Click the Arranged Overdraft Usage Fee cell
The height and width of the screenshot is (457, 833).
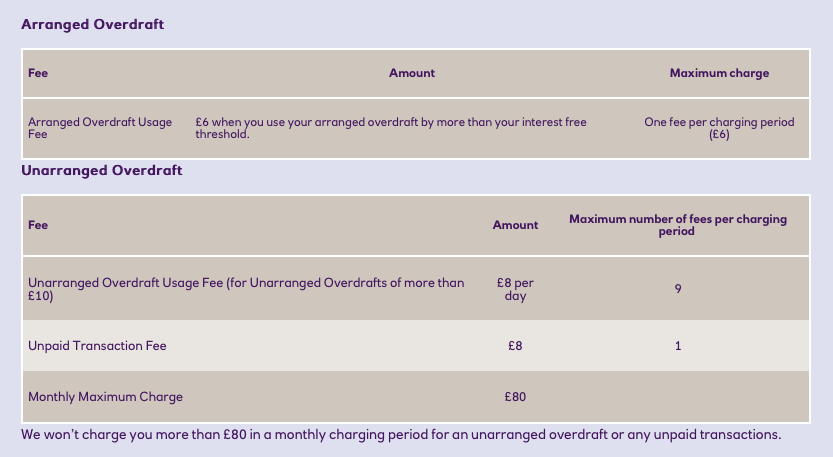(99, 128)
